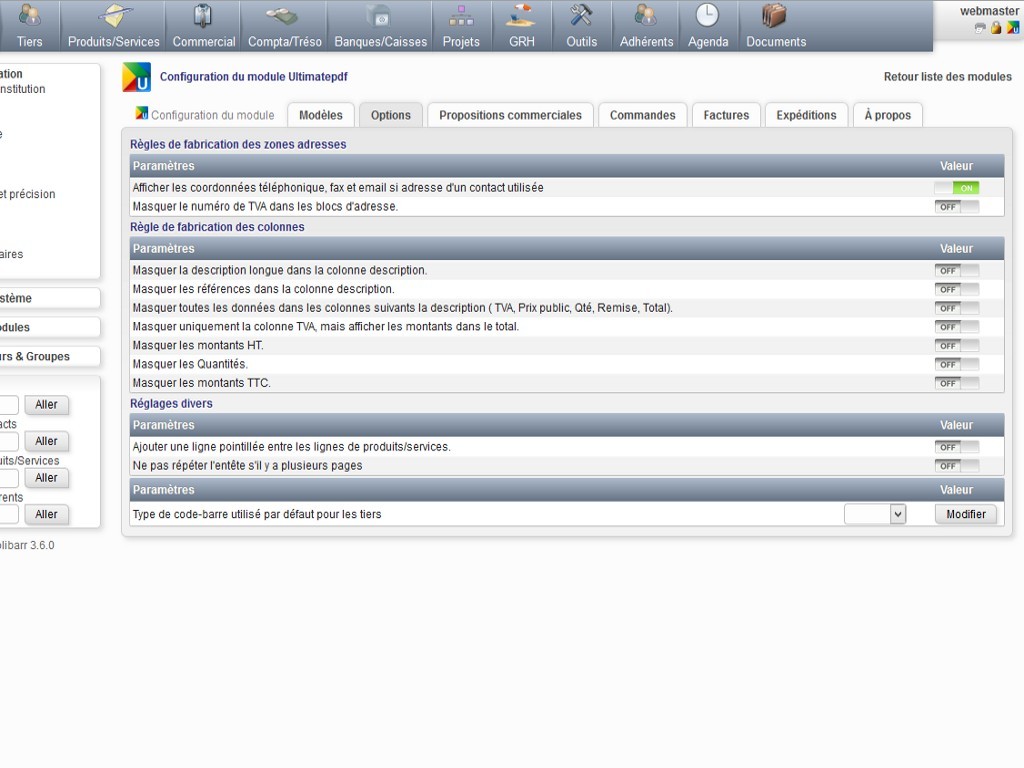Screen dimensions: 1024x768
Task: Open the Produits/Services menu icon
Action: pos(114,16)
